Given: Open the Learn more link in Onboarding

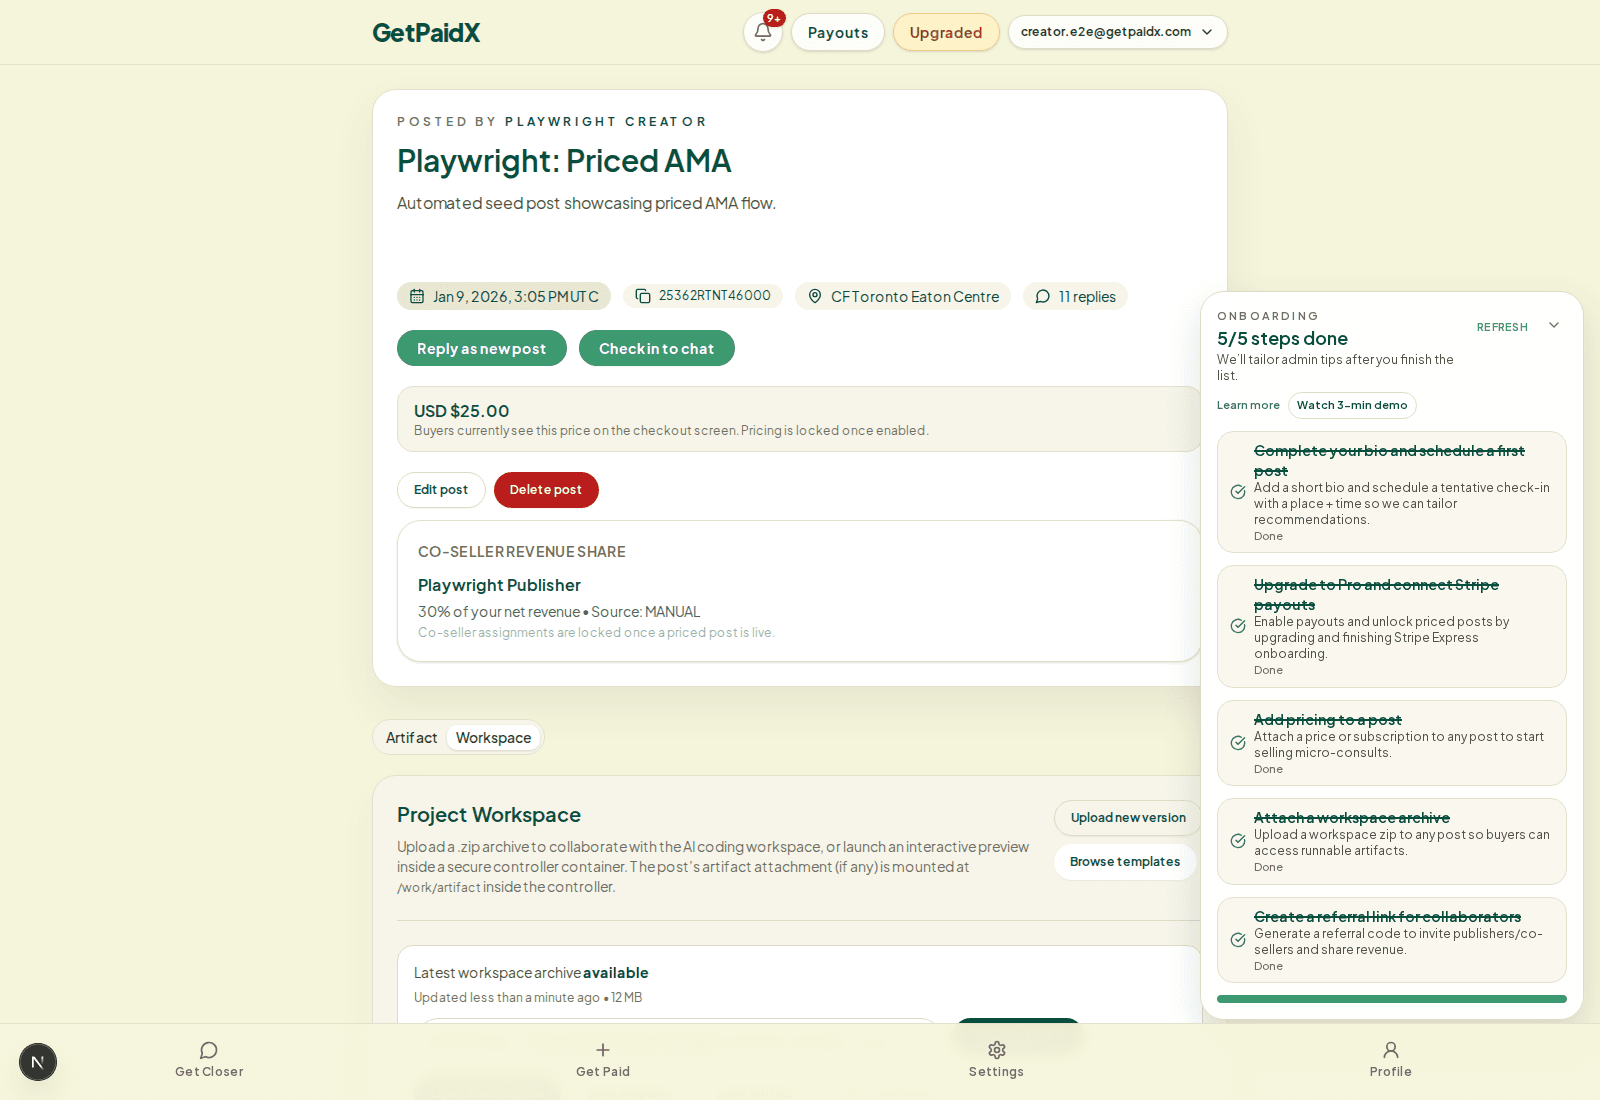Looking at the screenshot, I should click(1248, 405).
